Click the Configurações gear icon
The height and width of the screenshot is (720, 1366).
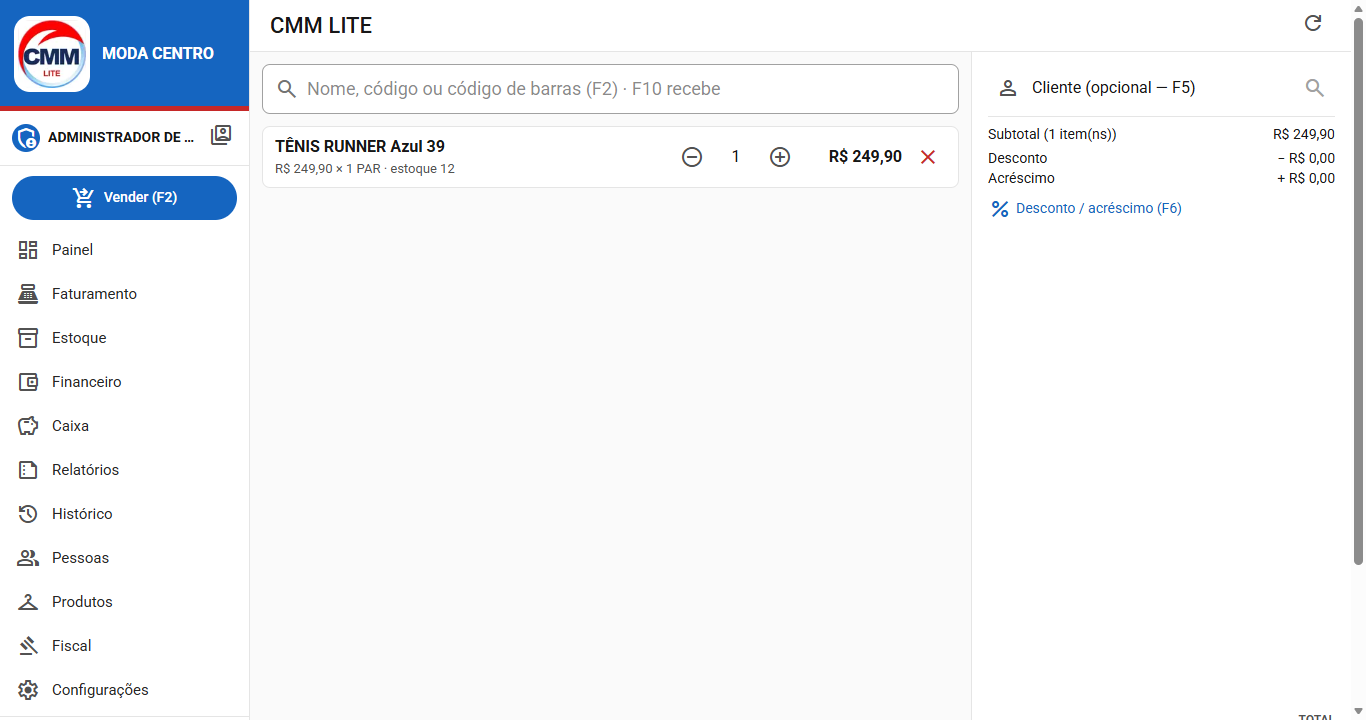[28, 690]
